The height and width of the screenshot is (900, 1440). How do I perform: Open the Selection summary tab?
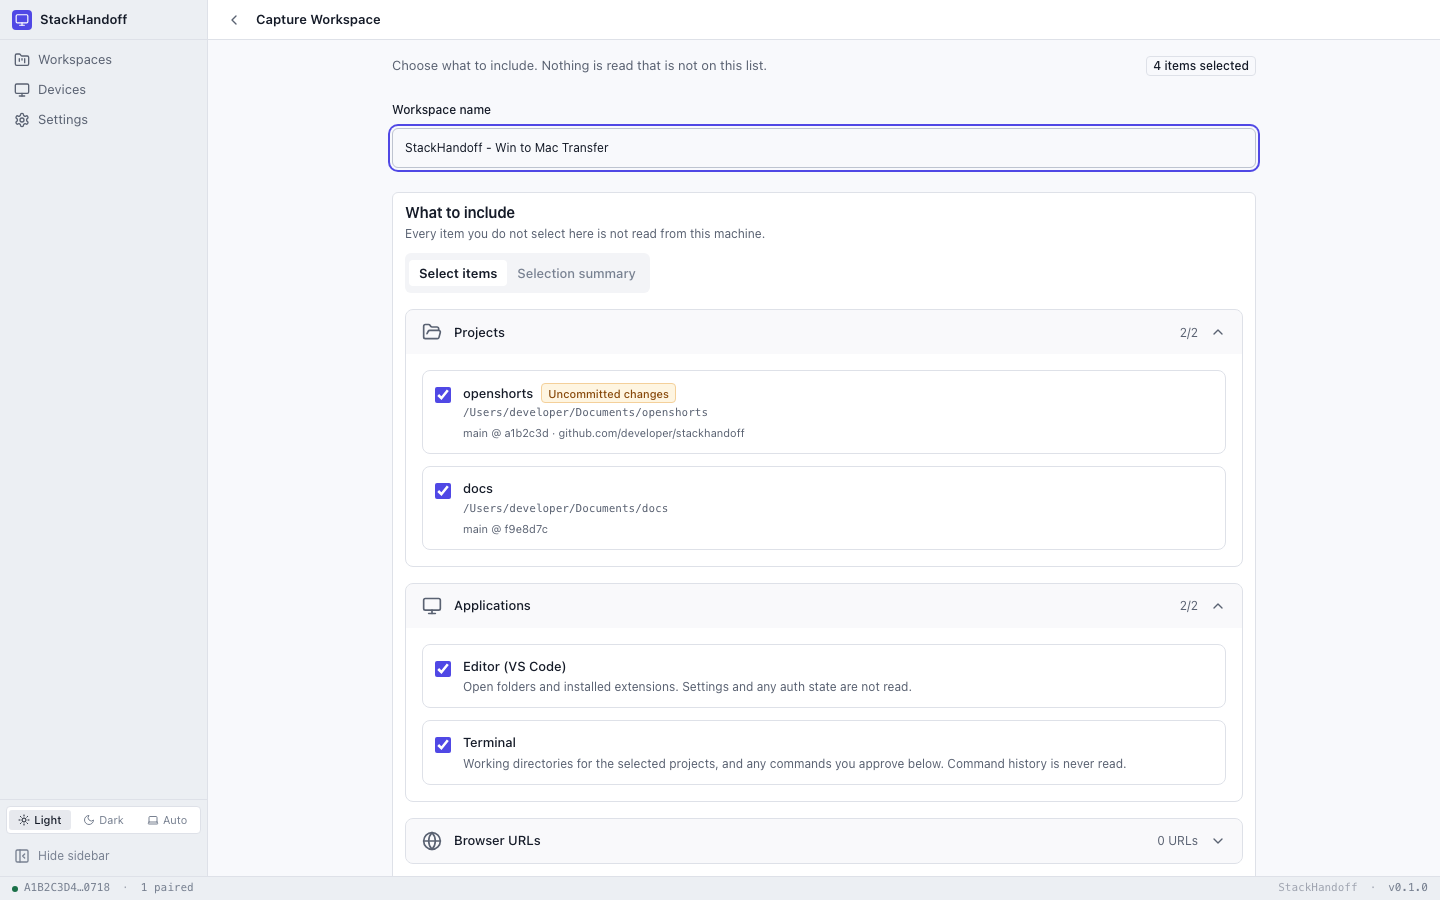pos(576,273)
